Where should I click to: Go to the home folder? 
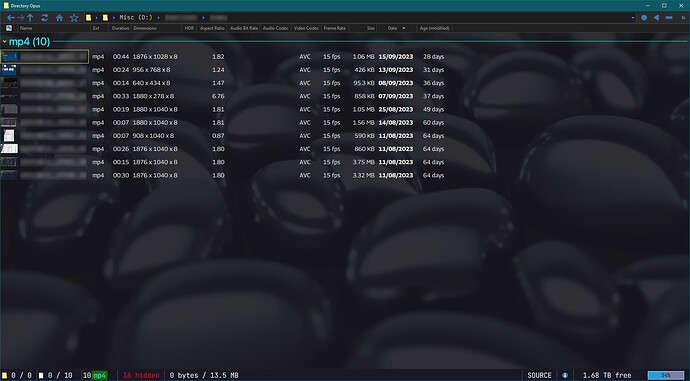pyautogui.click(x=59, y=18)
